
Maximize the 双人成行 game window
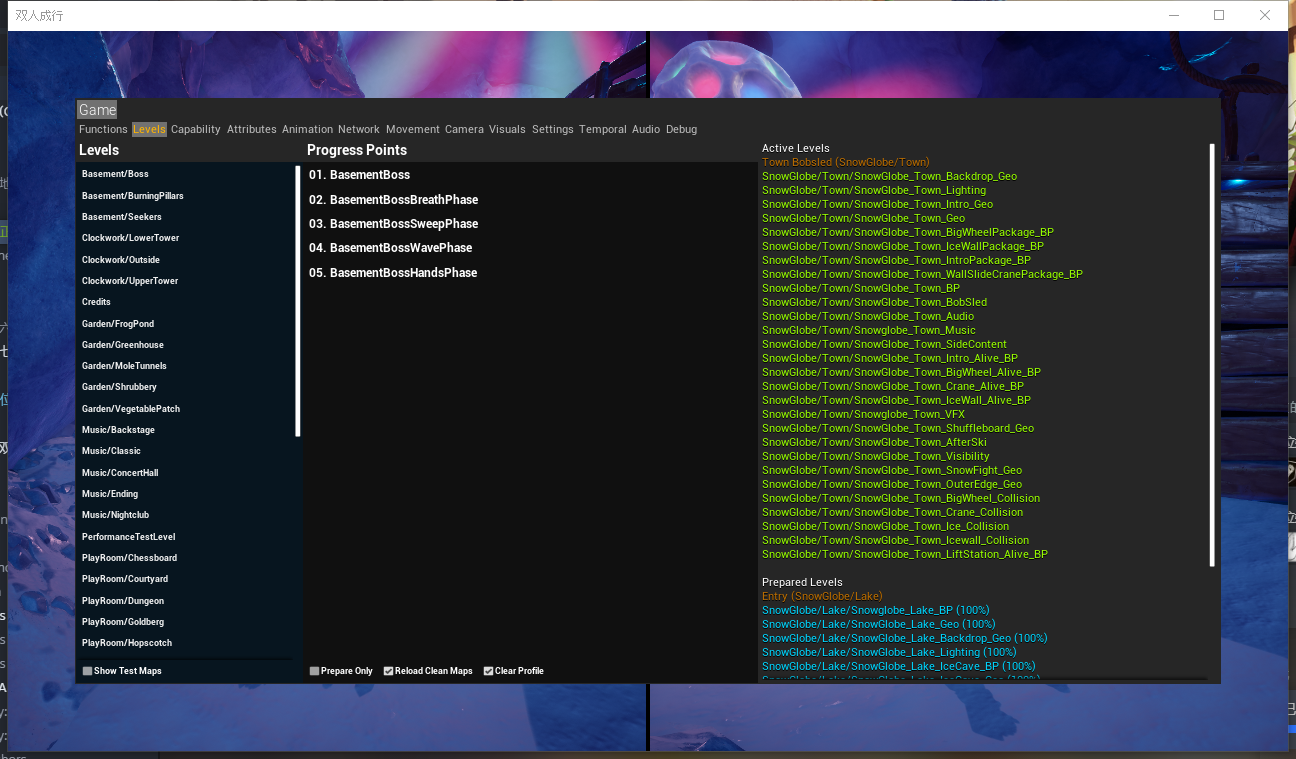[1219, 15]
